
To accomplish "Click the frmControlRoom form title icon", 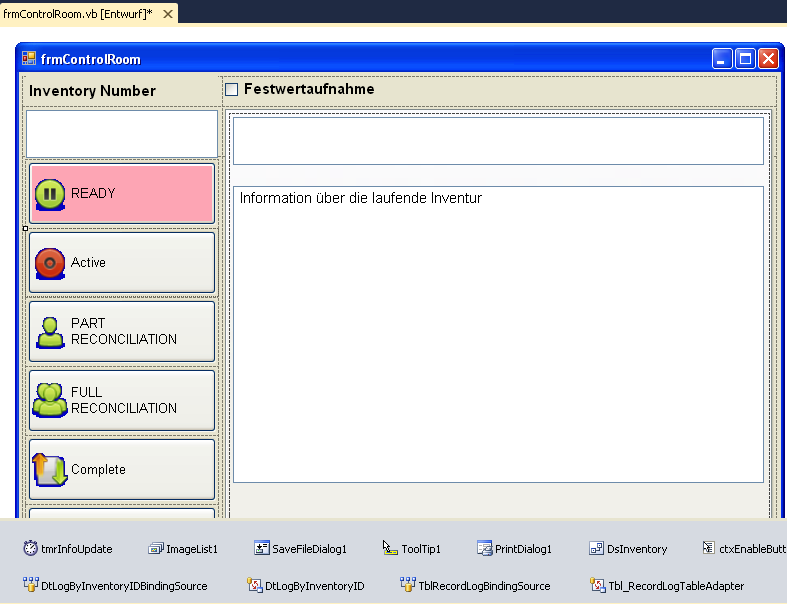I will 29,59.
